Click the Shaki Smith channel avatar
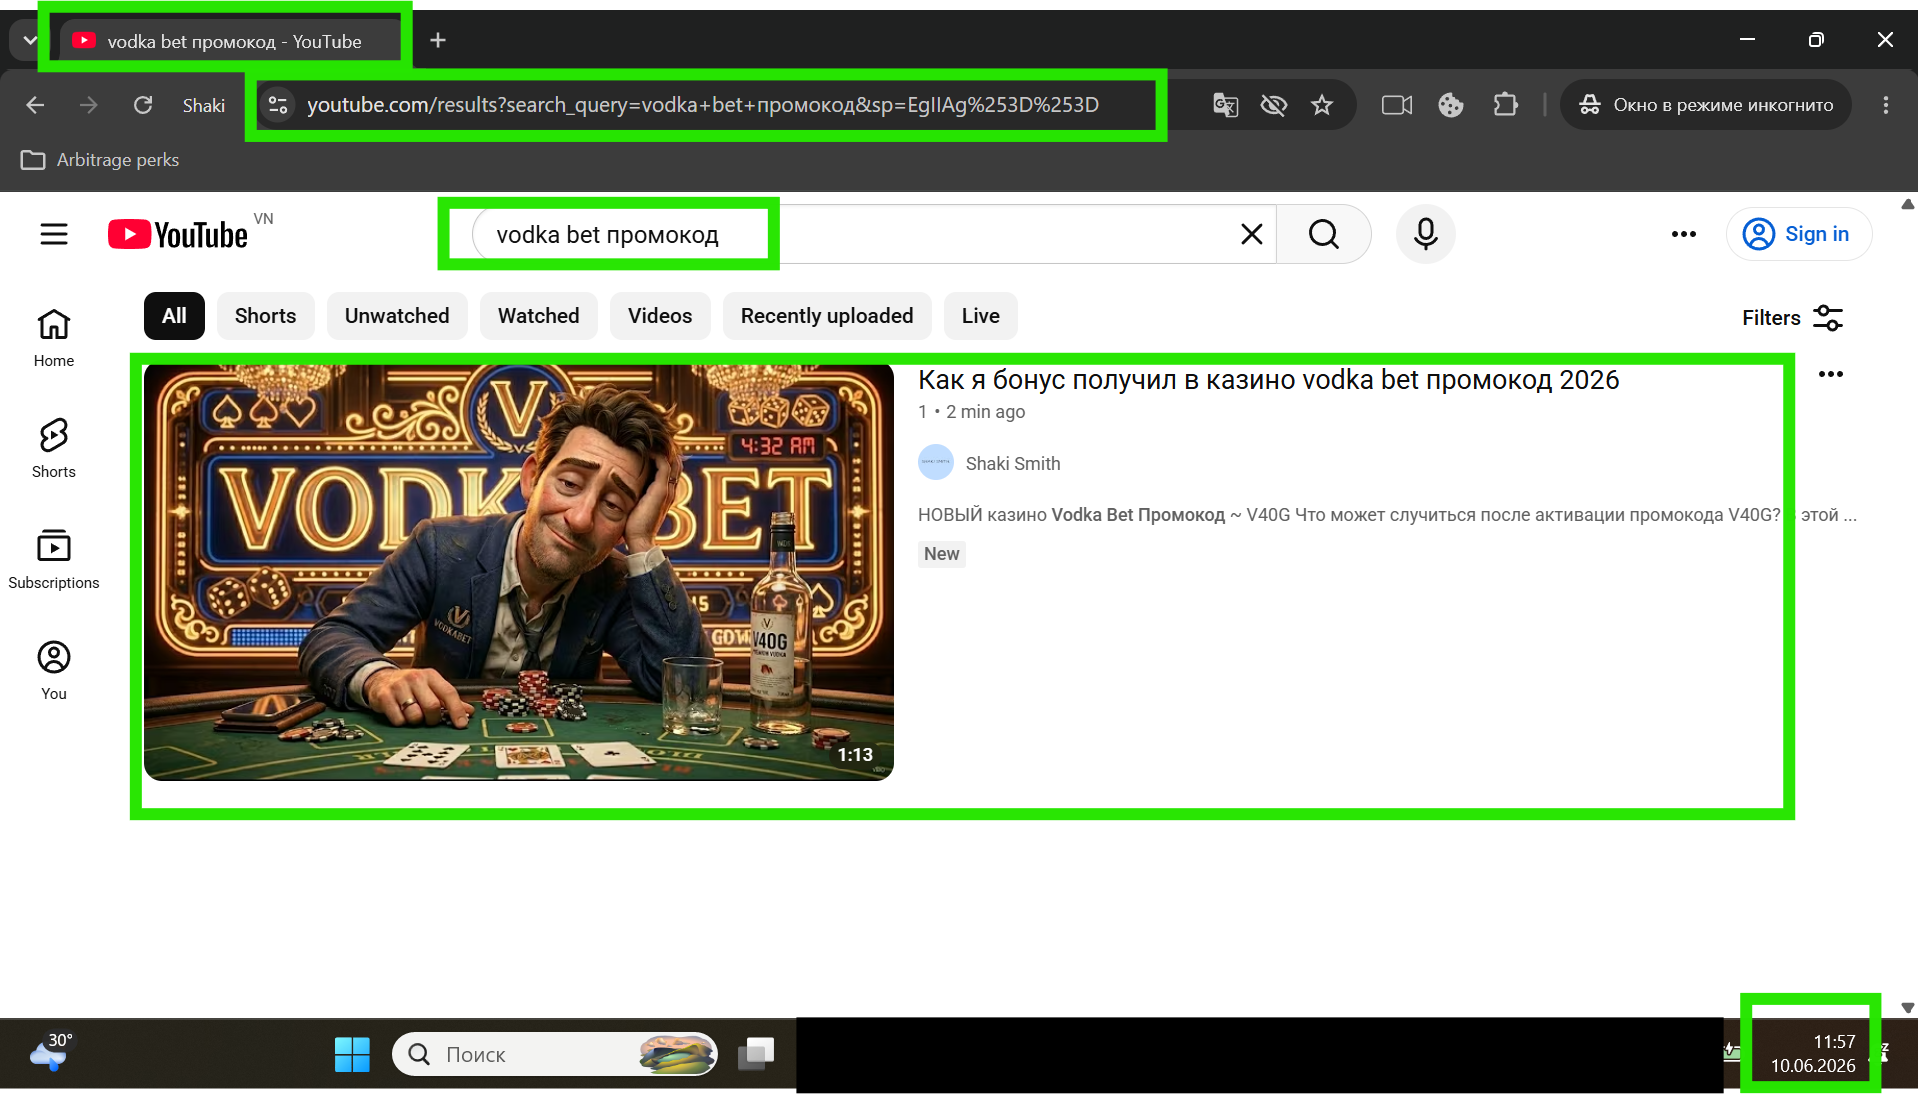Image resolution: width=1918 pixels, height=1094 pixels. pyautogui.click(x=936, y=462)
